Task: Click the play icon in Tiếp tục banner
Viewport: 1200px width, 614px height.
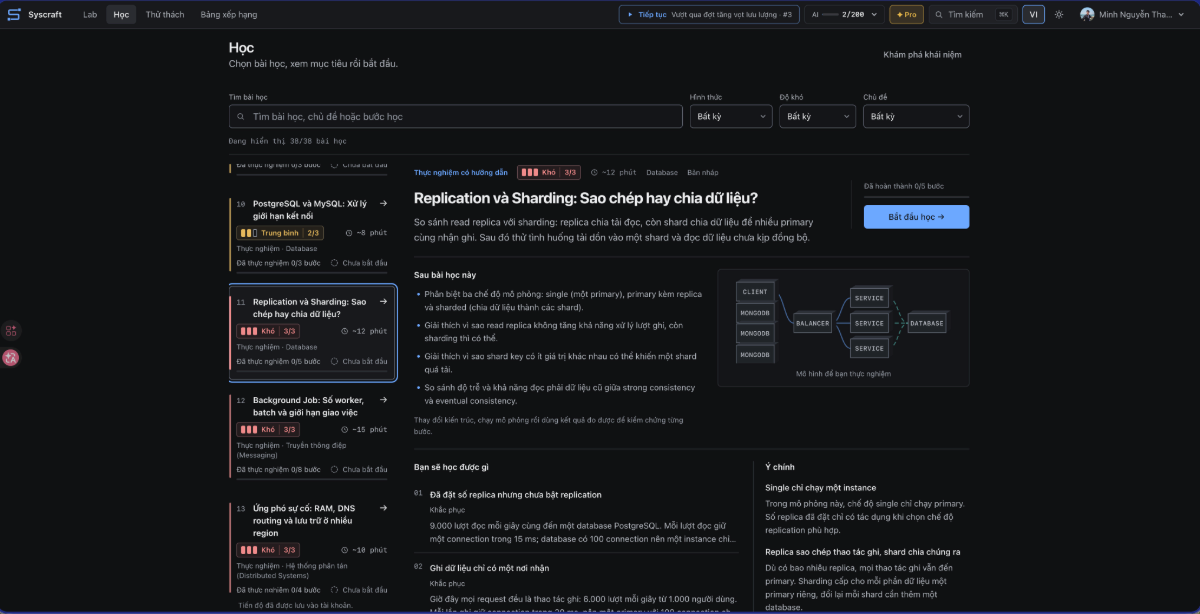Action: click(630, 15)
